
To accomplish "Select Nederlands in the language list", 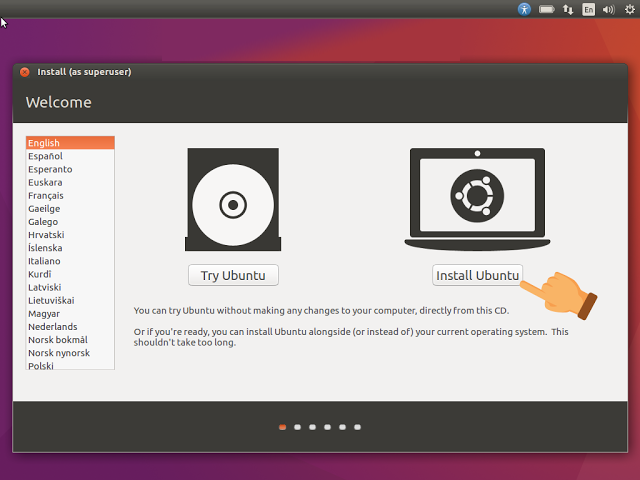I will (x=70, y=327).
